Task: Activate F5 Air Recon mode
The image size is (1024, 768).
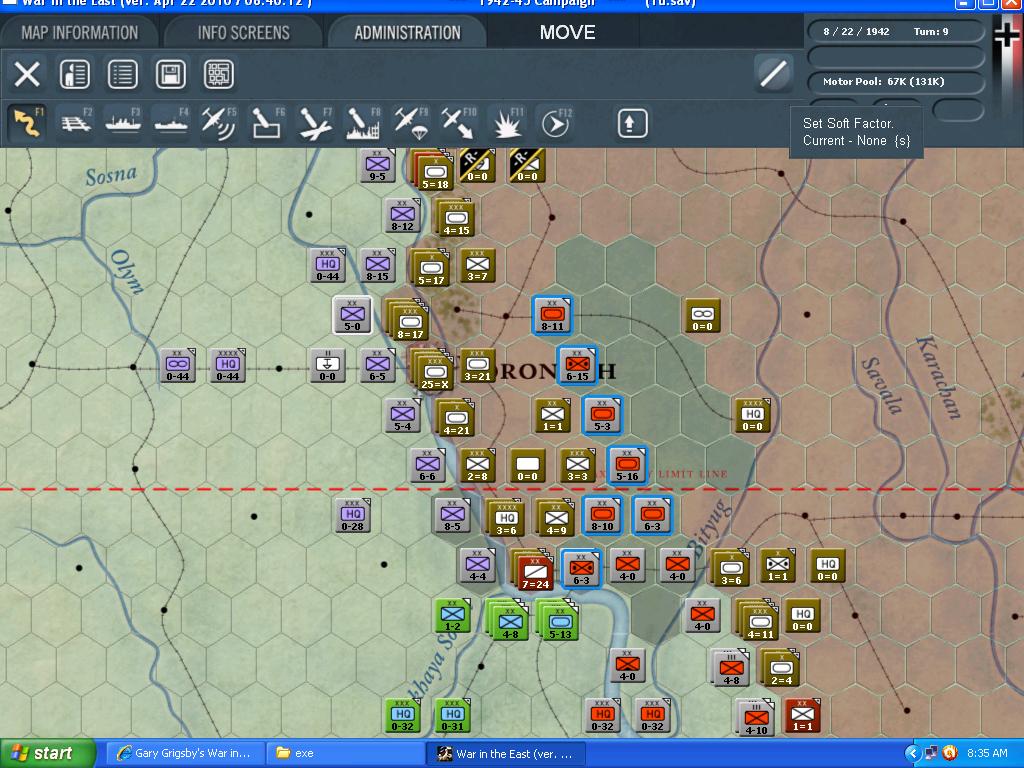Action: (x=219, y=122)
